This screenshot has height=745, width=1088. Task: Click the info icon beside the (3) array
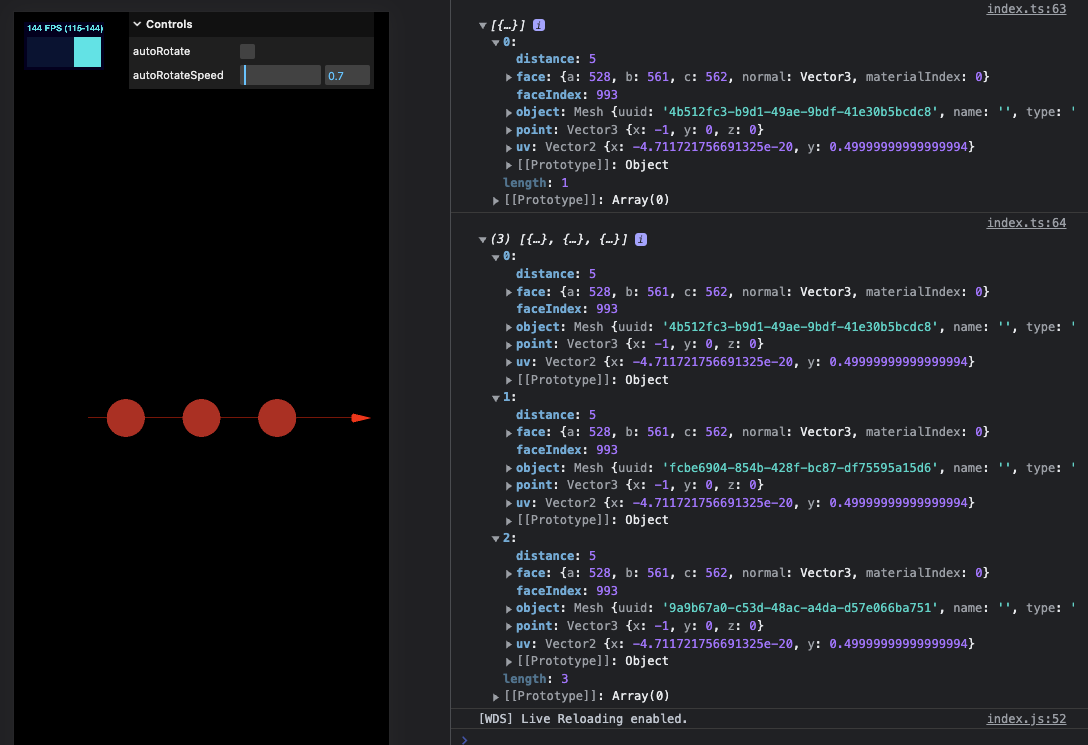coord(640,240)
